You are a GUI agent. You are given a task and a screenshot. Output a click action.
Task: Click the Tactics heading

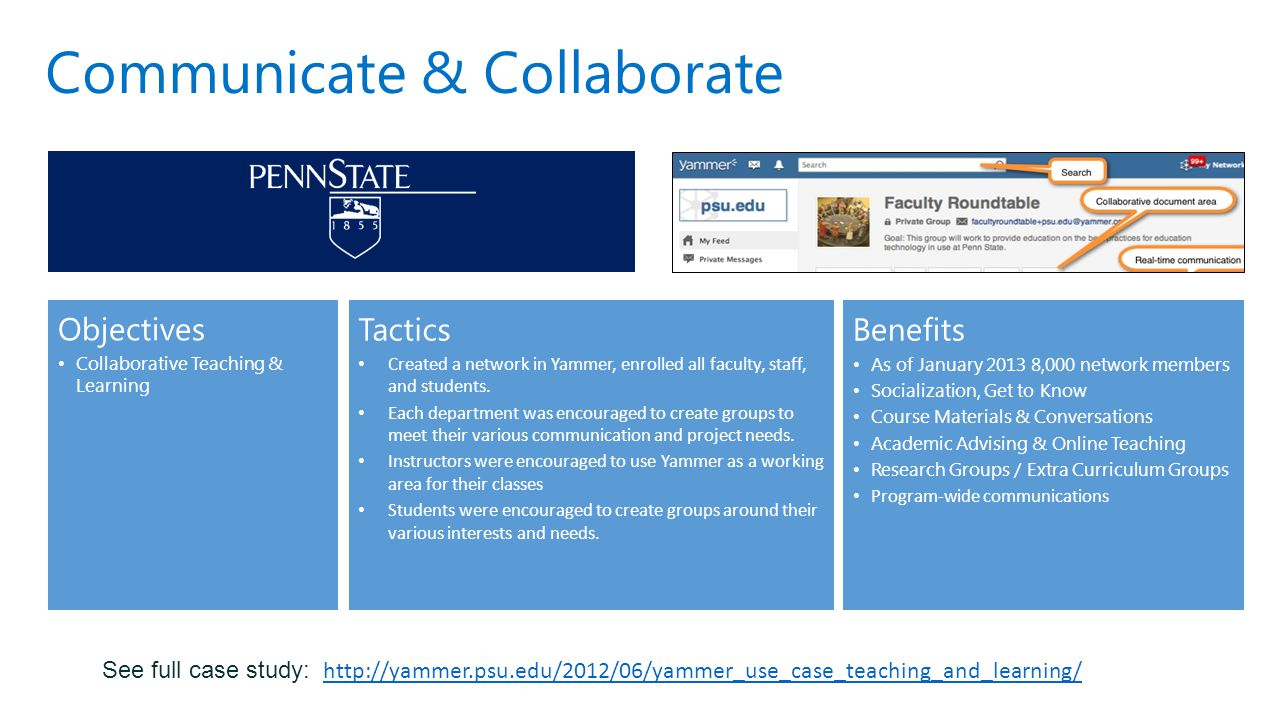click(x=404, y=330)
